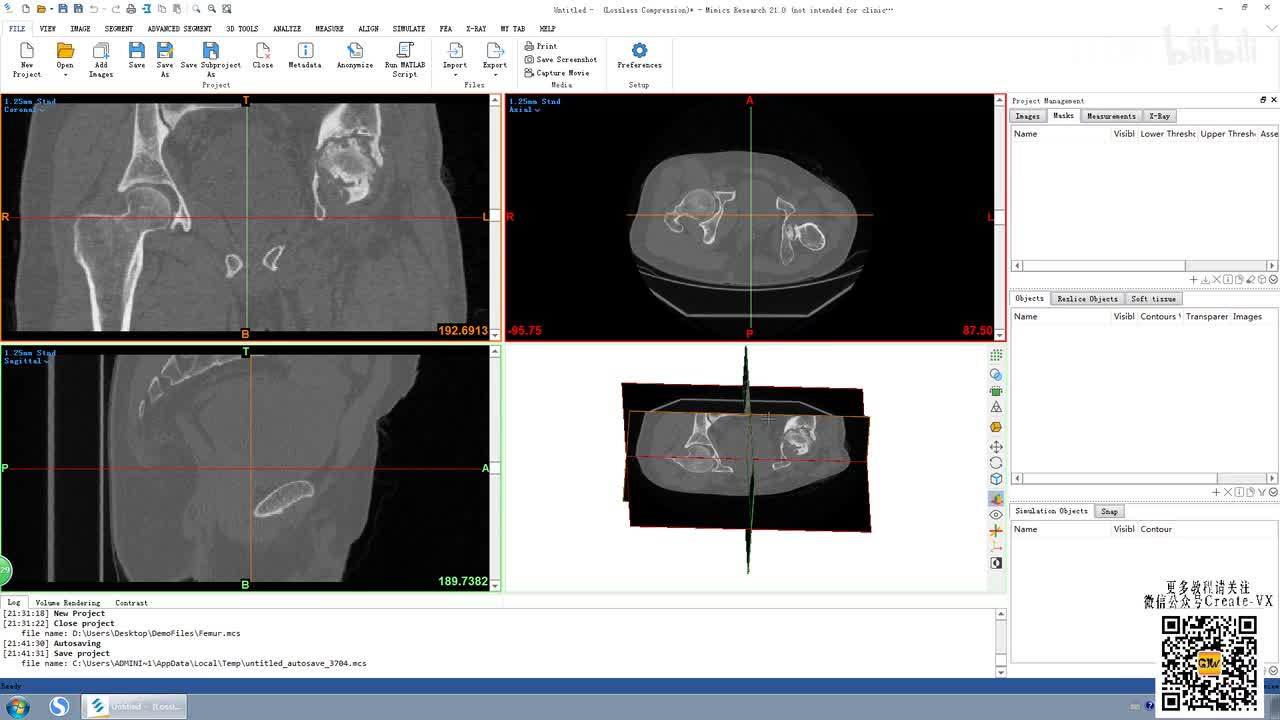Click Save Screenshot
1280x720 pixels.
click(x=561, y=59)
